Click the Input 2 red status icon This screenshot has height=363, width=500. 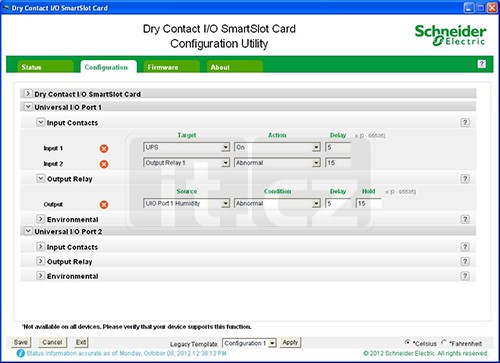tap(104, 164)
